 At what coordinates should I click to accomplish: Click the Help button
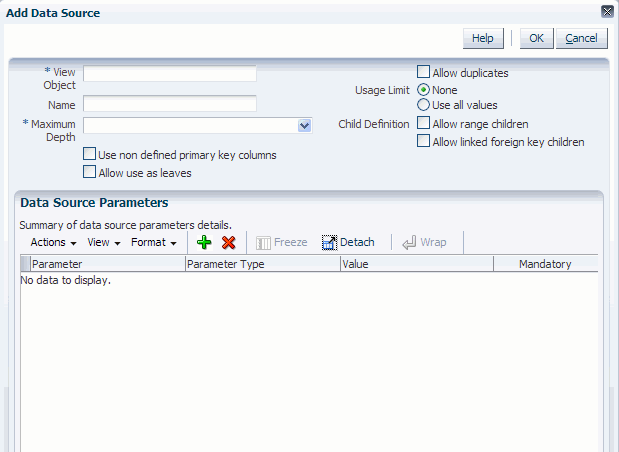(x=483, y=38)
